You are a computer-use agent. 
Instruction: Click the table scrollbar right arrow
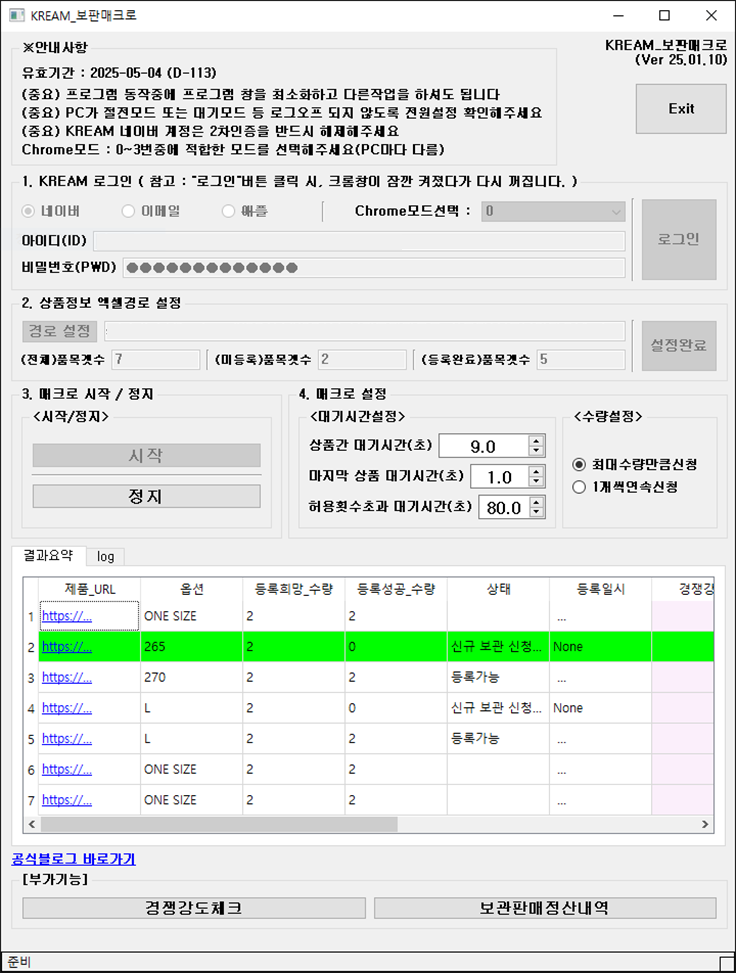(705, 825)
